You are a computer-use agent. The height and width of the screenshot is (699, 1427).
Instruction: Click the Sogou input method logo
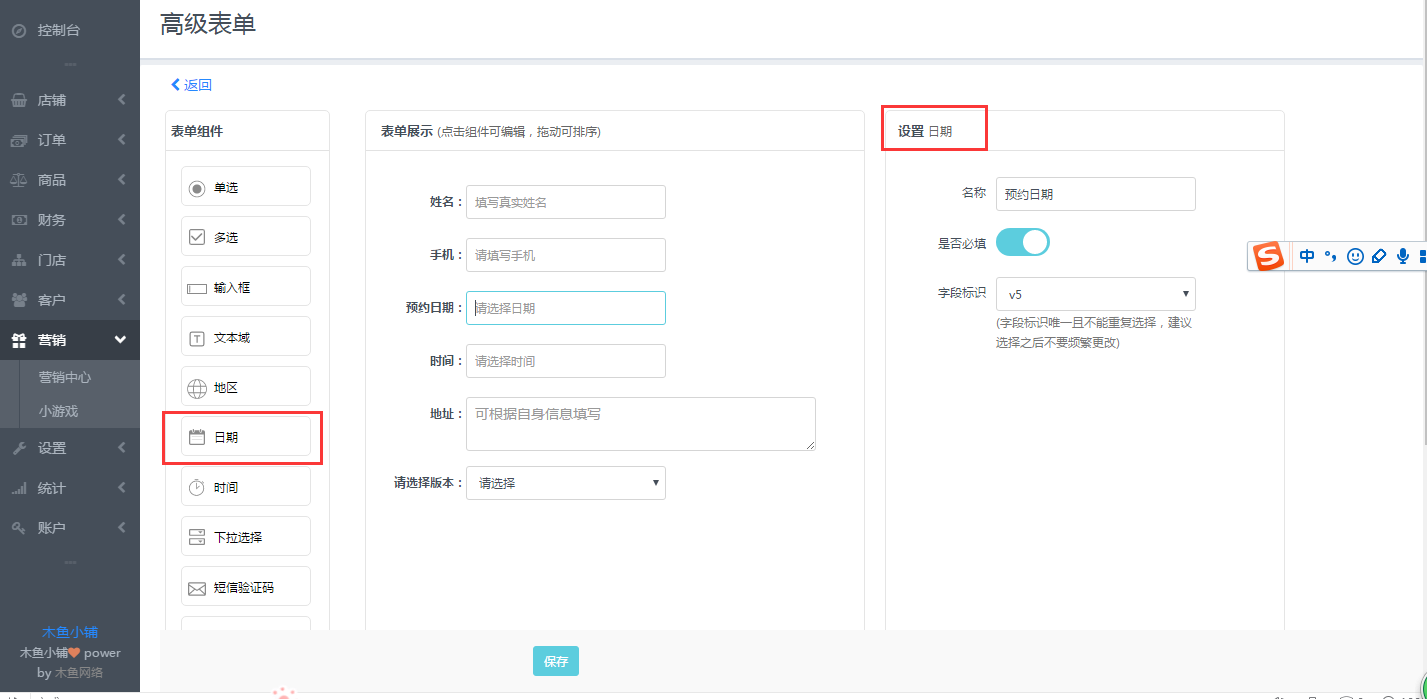(x=1269, y=256)
